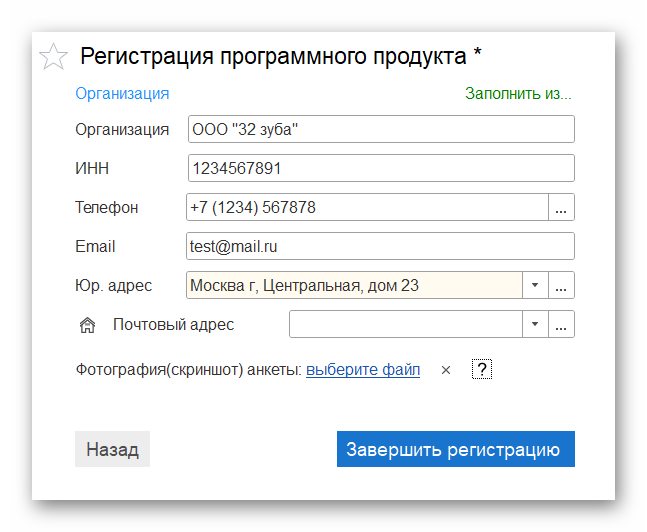Expand the Юр. адрес dropdown arrow

pos(535,285)
